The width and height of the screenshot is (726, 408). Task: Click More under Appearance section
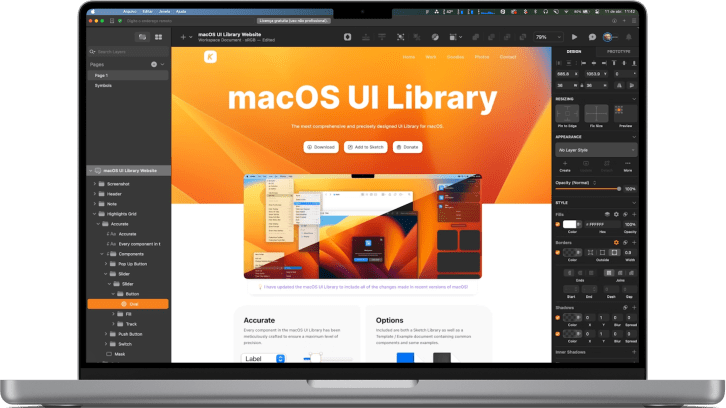click(x=628, y=165)
